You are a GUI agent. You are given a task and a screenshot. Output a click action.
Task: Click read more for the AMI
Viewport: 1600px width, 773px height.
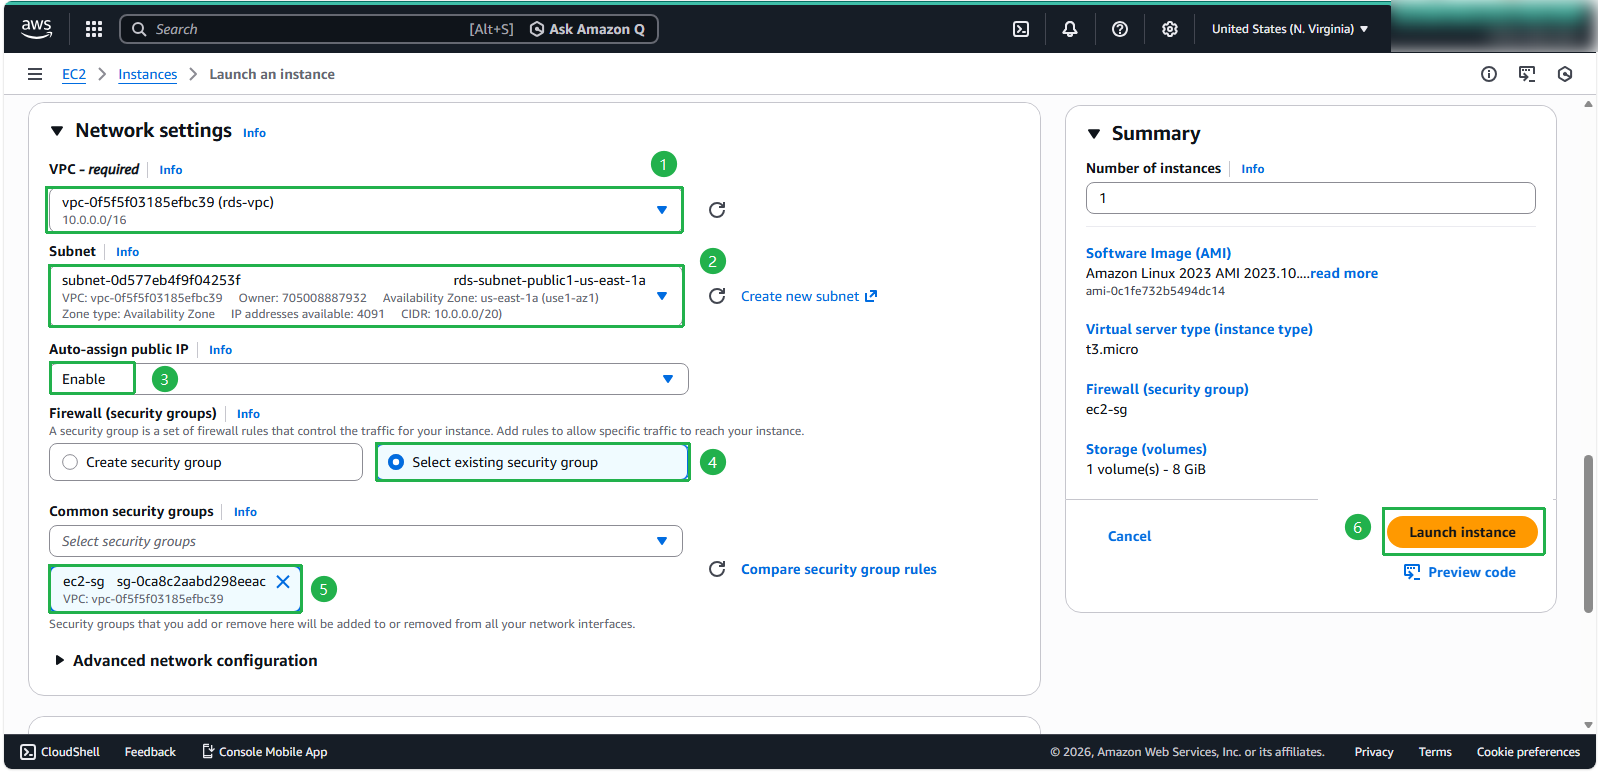coord(1344,273)
